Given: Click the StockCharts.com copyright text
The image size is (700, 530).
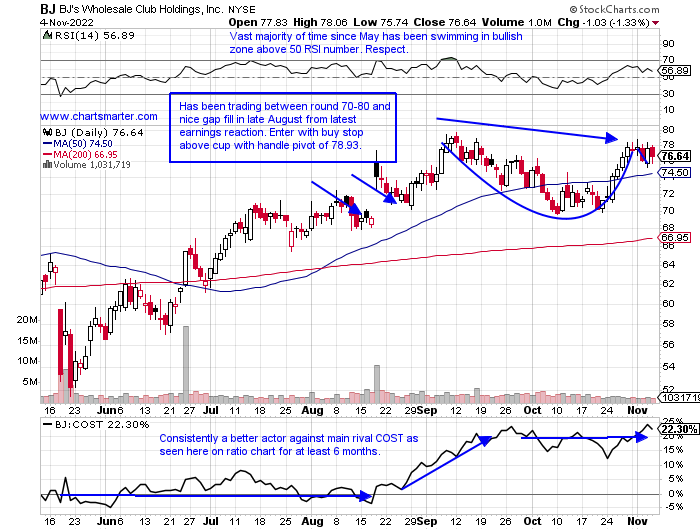Looking at the screenshot, I should click(614, 9).
